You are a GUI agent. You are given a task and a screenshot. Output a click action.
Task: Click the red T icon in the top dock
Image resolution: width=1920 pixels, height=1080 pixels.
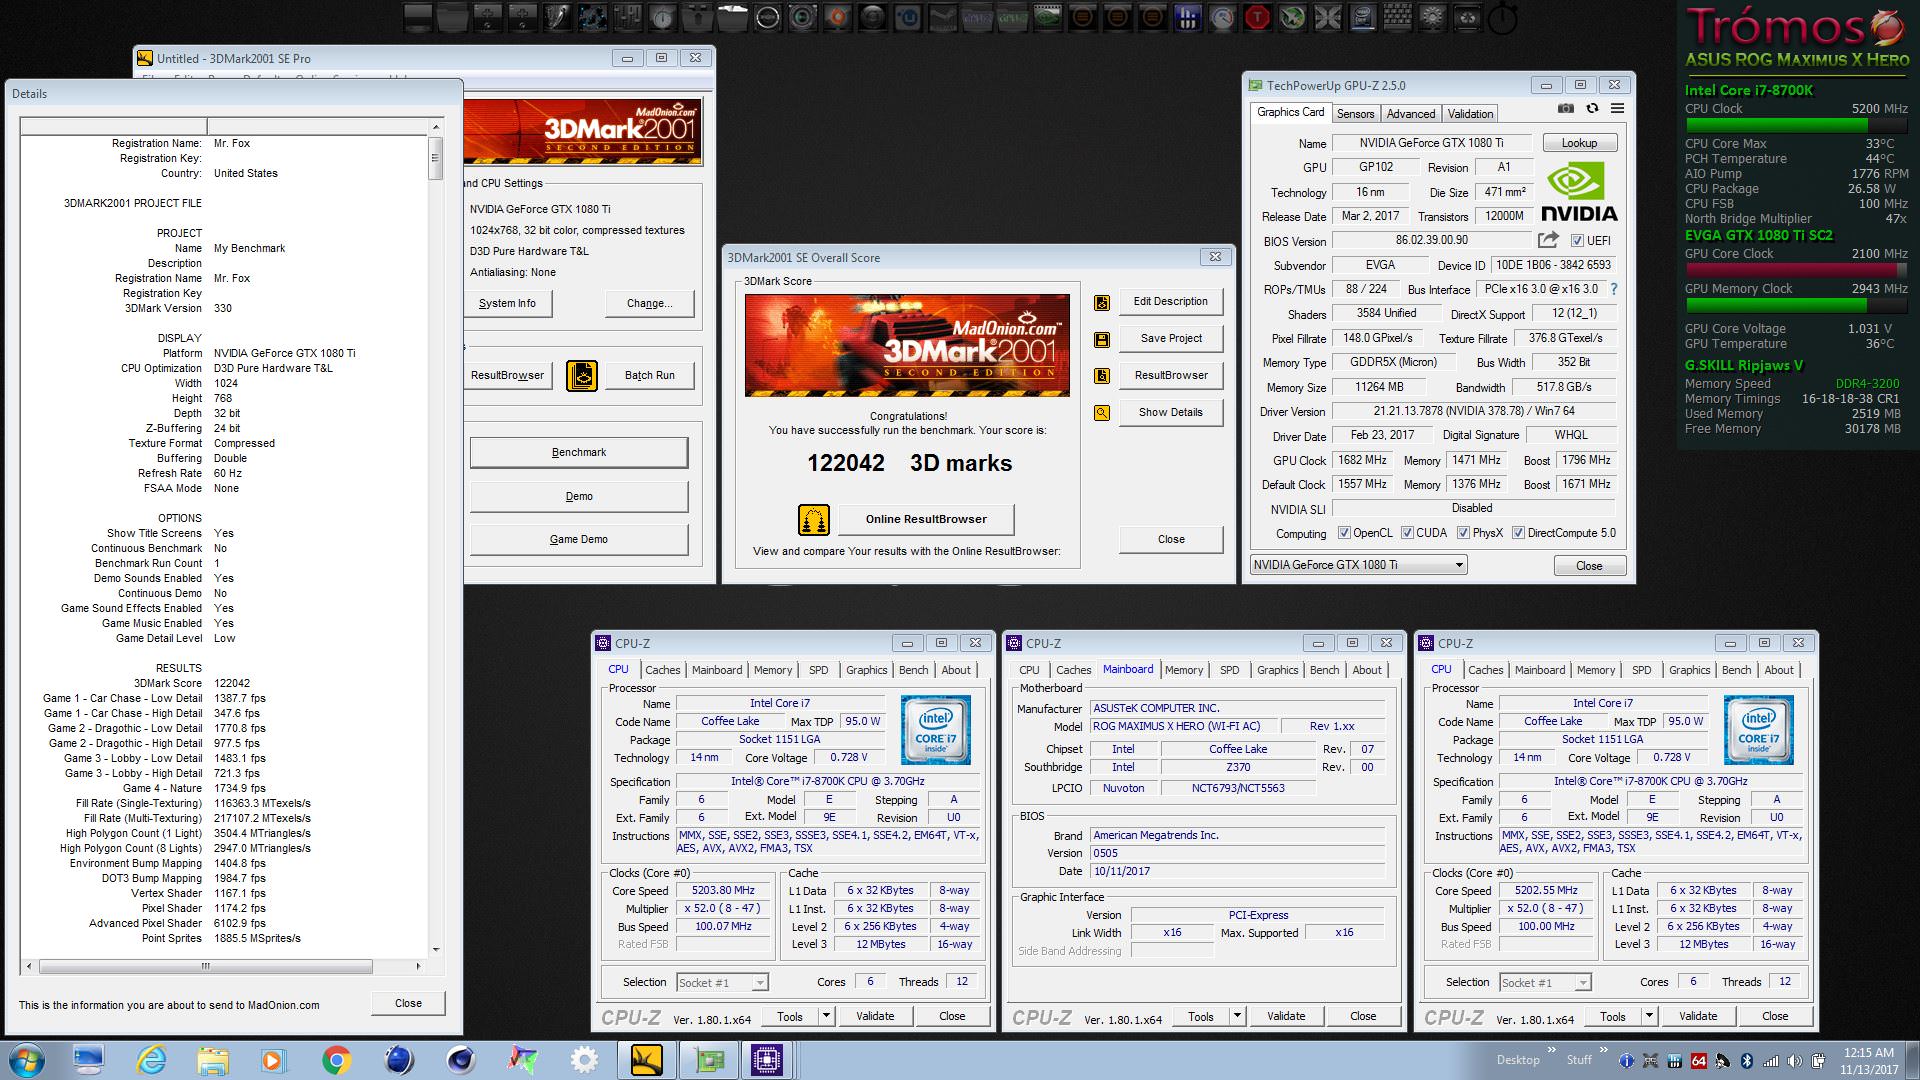point(1258,17)
